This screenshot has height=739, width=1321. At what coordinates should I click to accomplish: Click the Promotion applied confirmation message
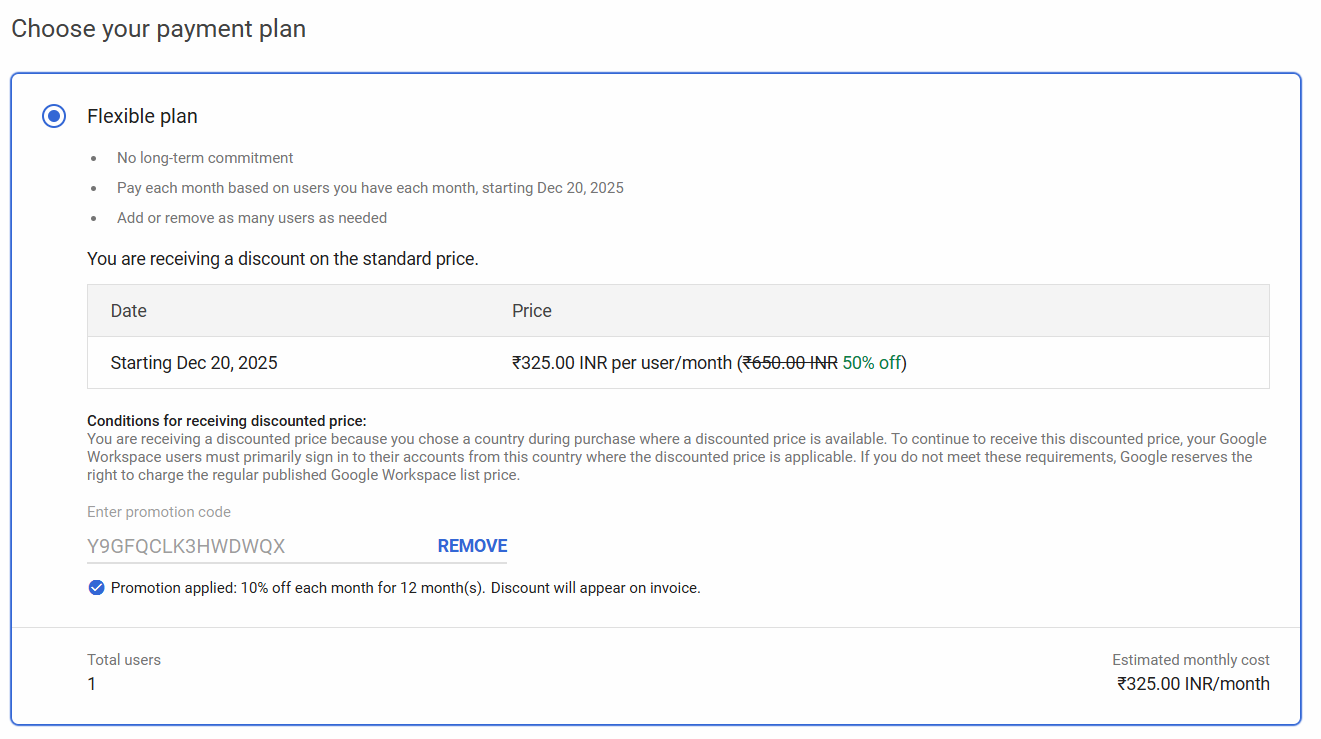click(405, 588)
